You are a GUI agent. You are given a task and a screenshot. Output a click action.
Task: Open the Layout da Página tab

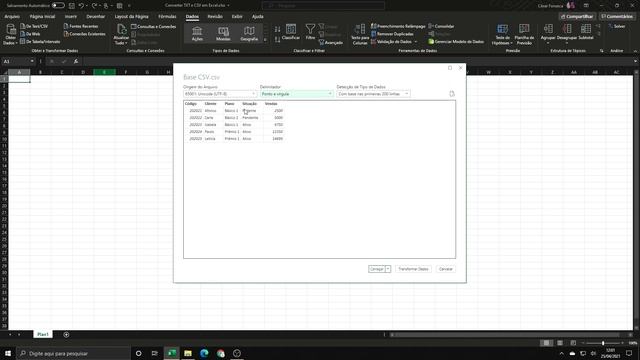[x=131, y=17]
